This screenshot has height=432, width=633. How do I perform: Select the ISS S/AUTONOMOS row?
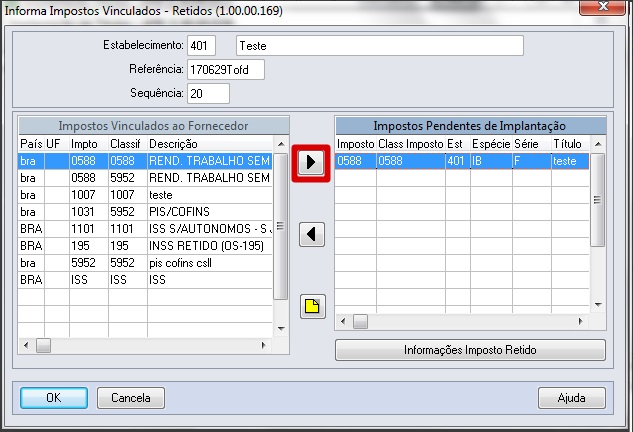coord(145,229)
